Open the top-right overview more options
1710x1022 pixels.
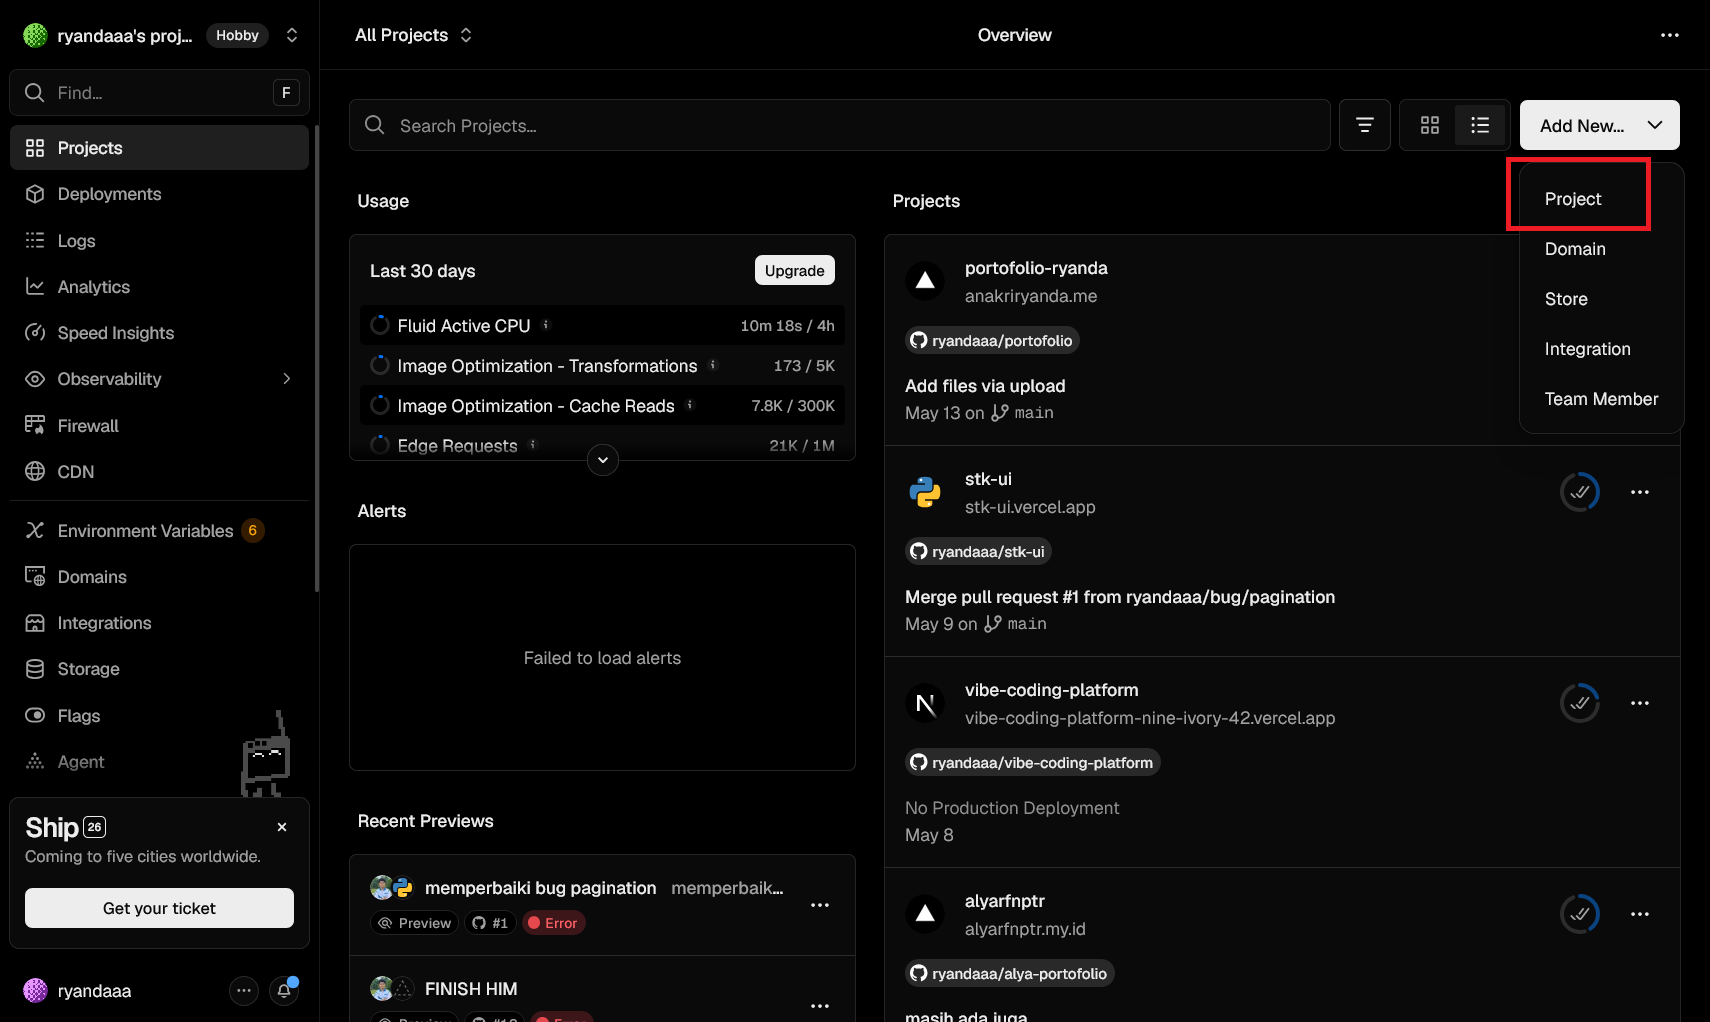click(x=1670, y=35)
